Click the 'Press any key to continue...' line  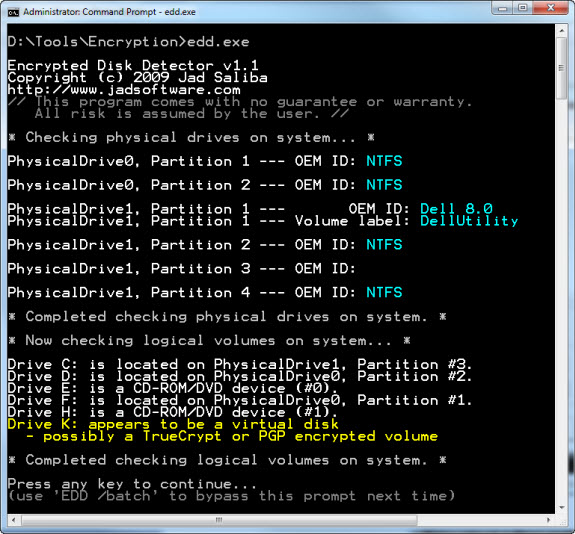(132, 484)
